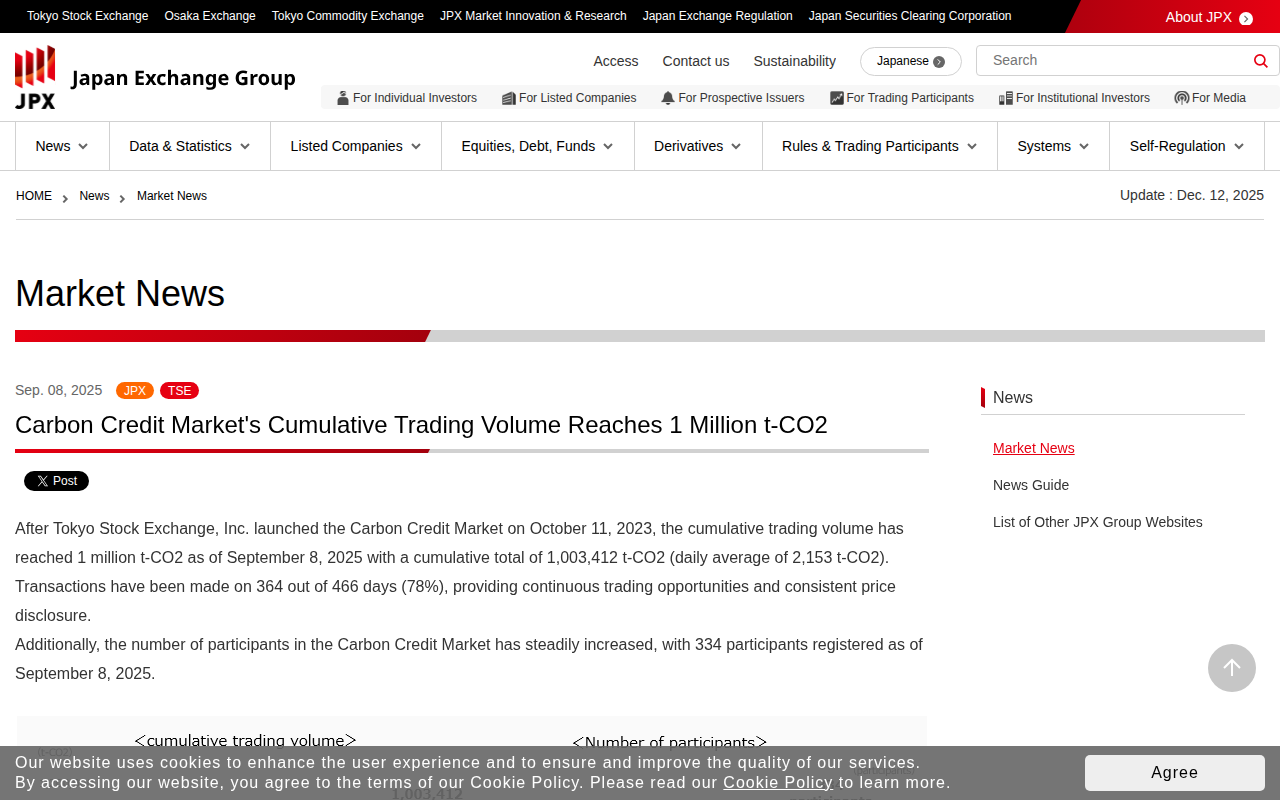Open List of Other JPX Group Websites
This screenshot has width=1280, height=800.
coord(1098,522)
